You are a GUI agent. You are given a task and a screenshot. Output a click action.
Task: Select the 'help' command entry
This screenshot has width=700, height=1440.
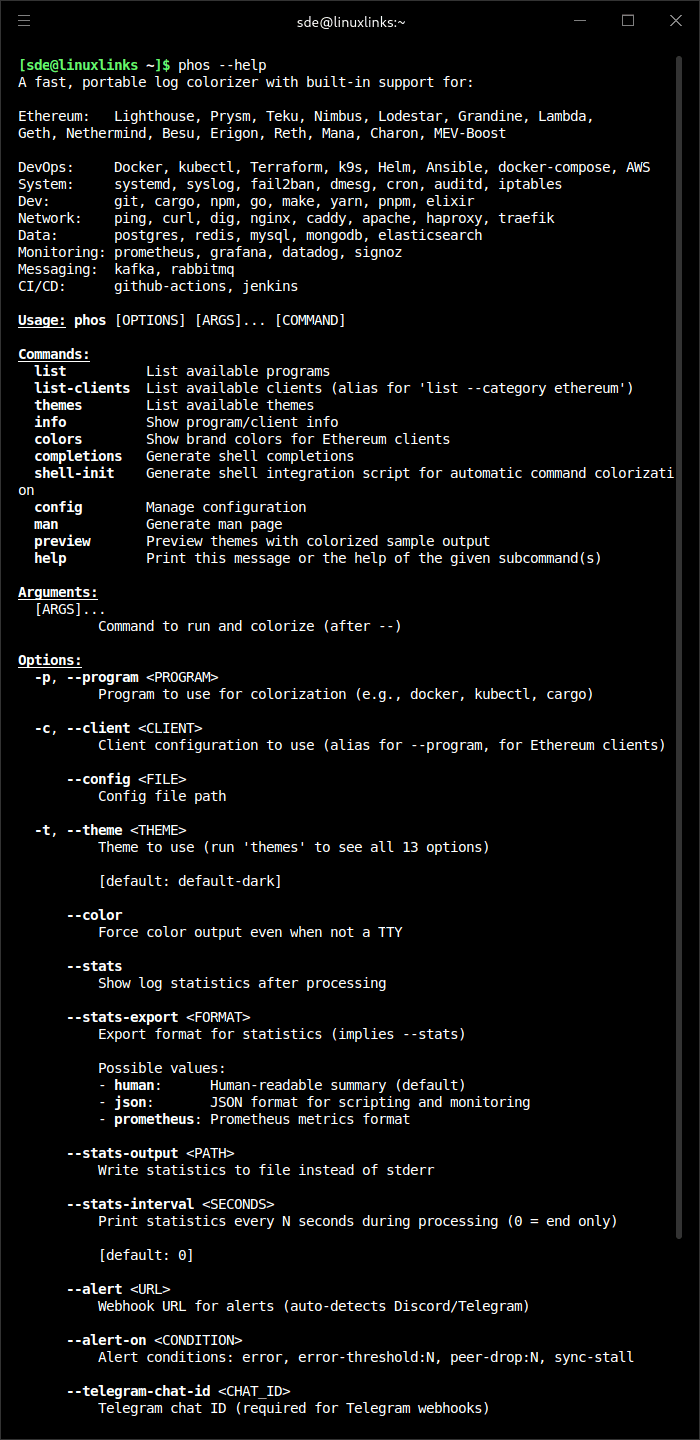coord(50,558)
